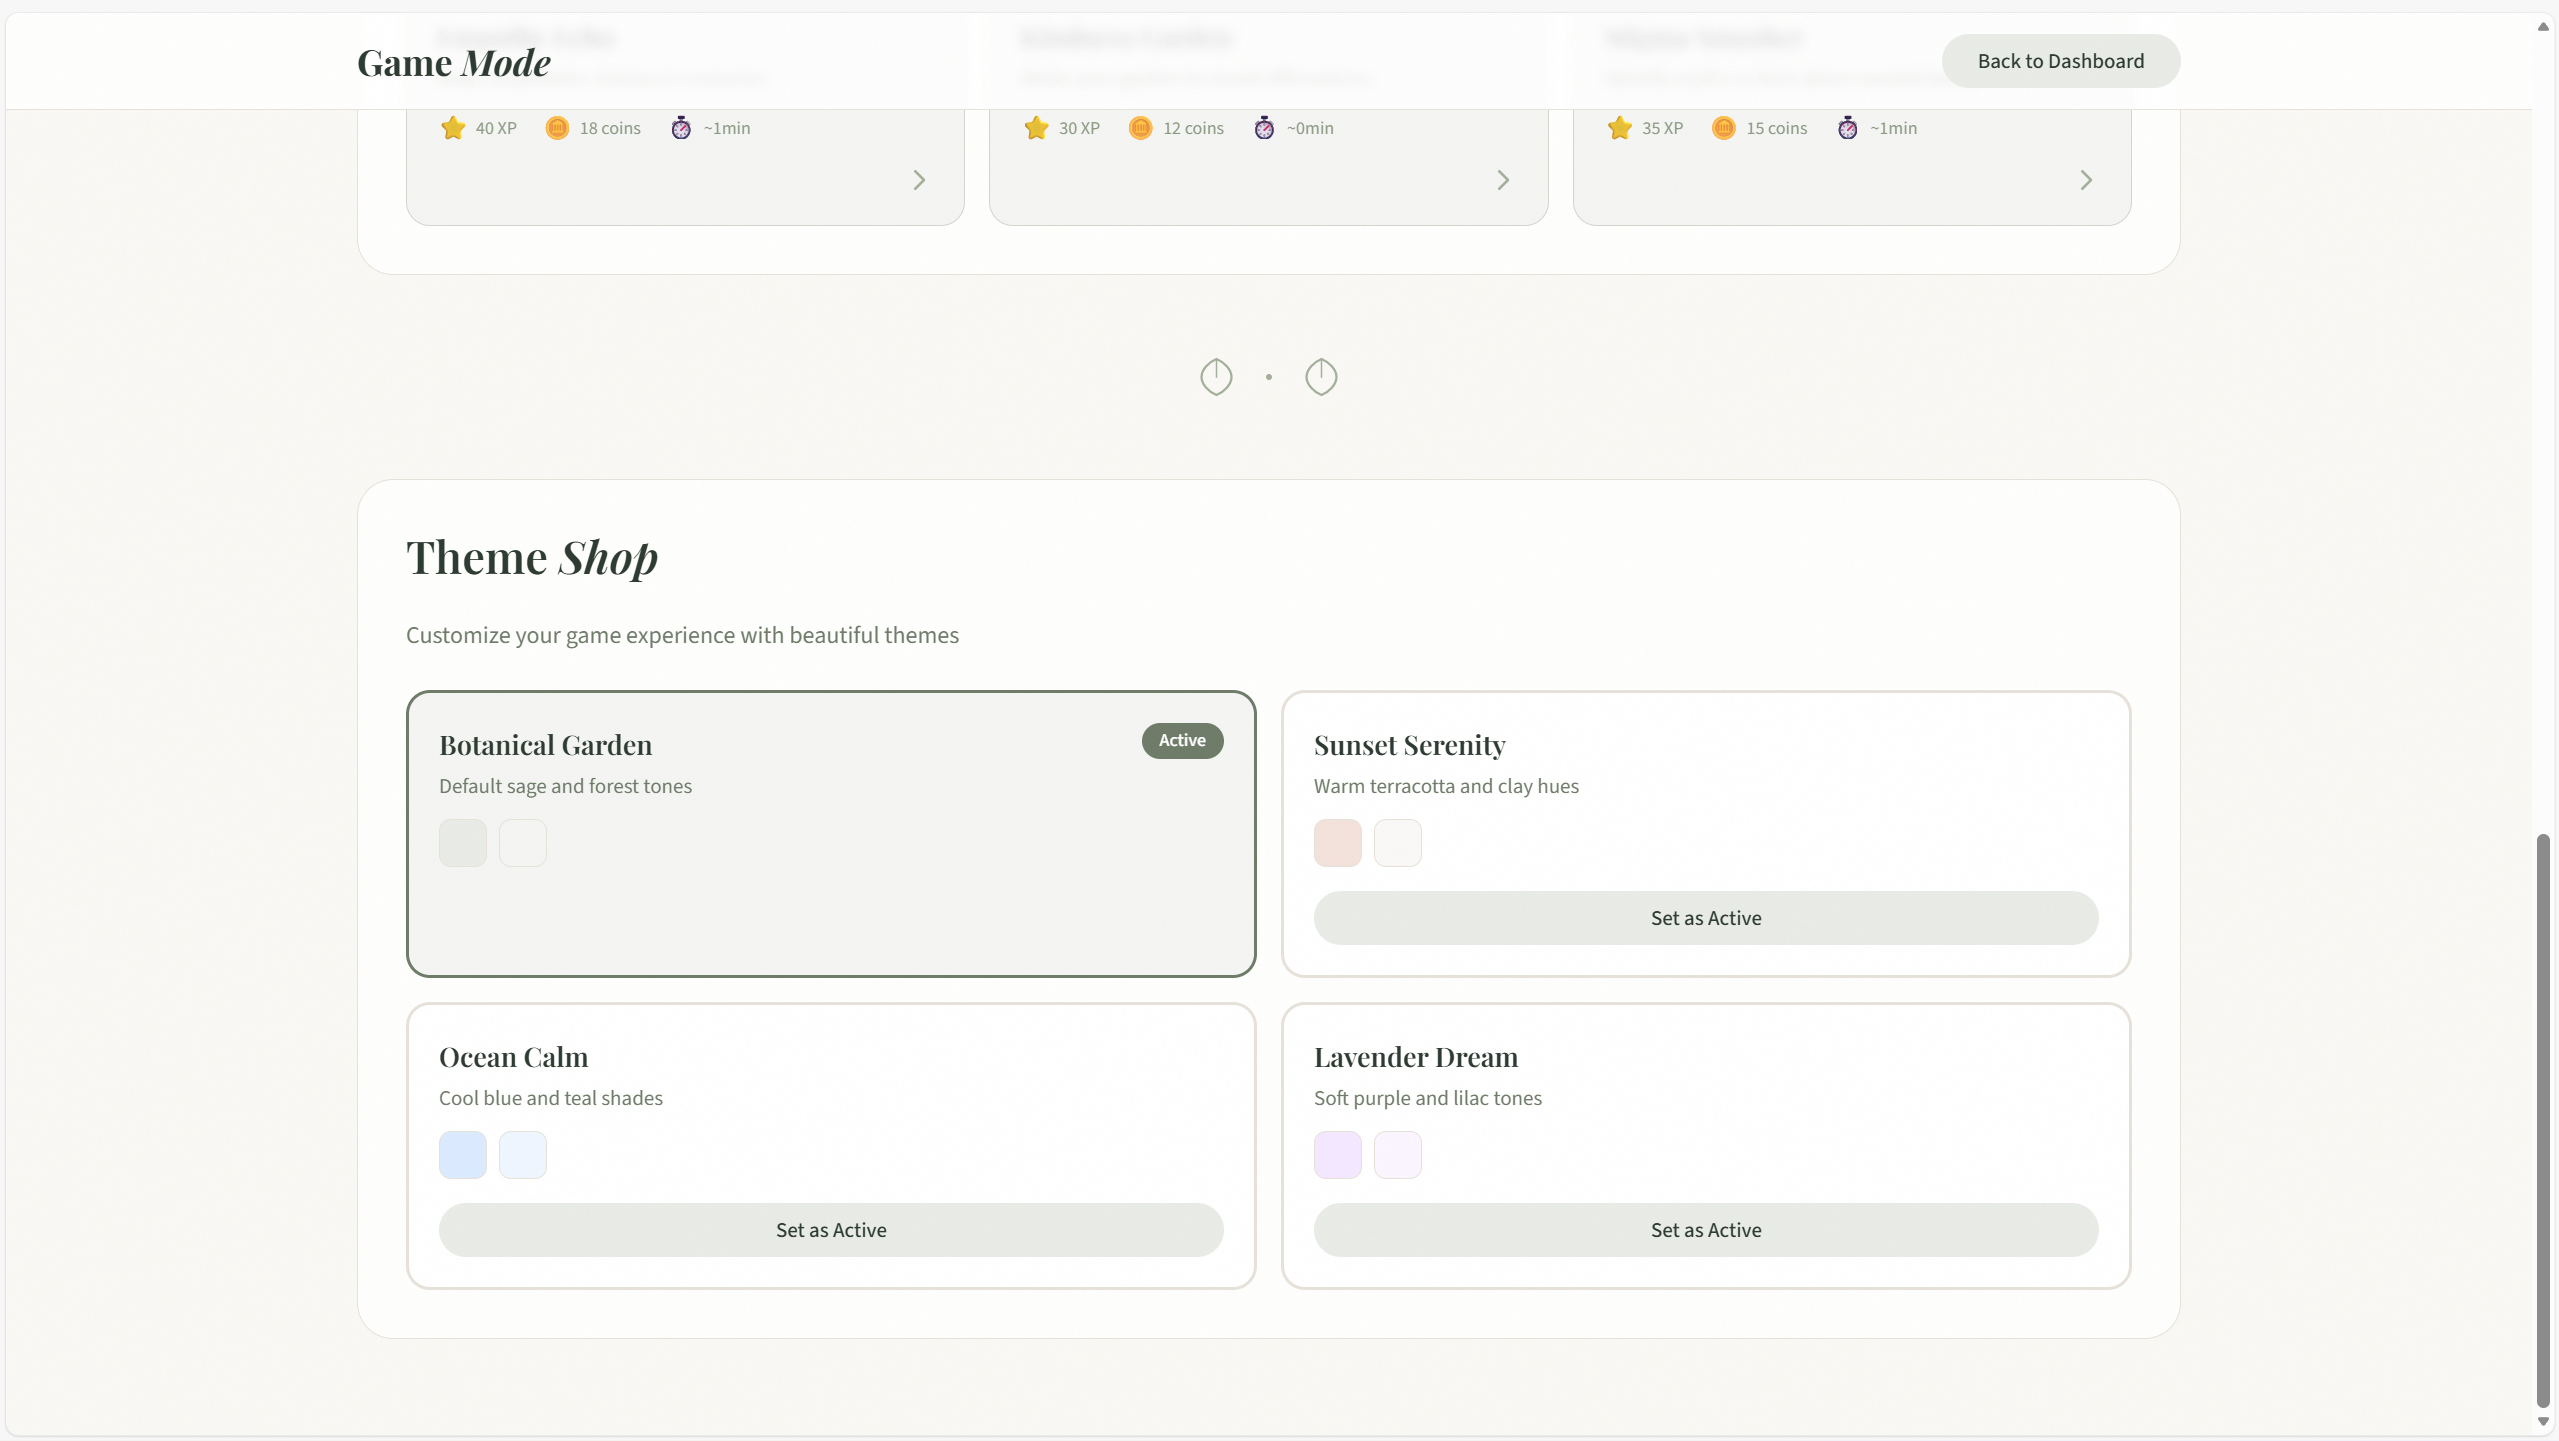Click the right leaf divider icon
This screenshot has width=2559, height=1441.
pos(1321,377)
